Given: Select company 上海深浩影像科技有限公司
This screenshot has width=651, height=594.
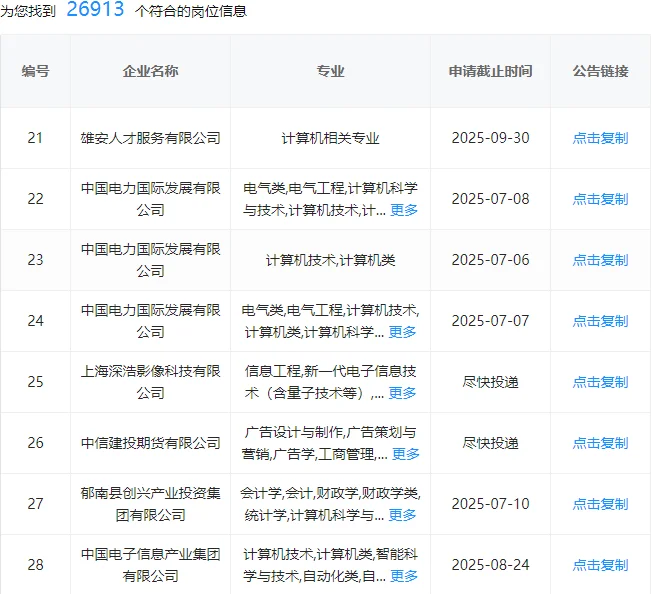Looking at the screenshot, I should coord(150,382).
